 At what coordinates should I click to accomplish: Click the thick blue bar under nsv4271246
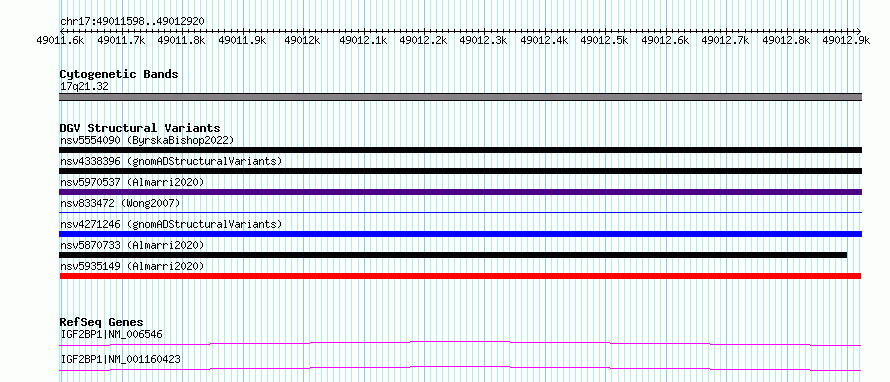click(x=460, y=234)
